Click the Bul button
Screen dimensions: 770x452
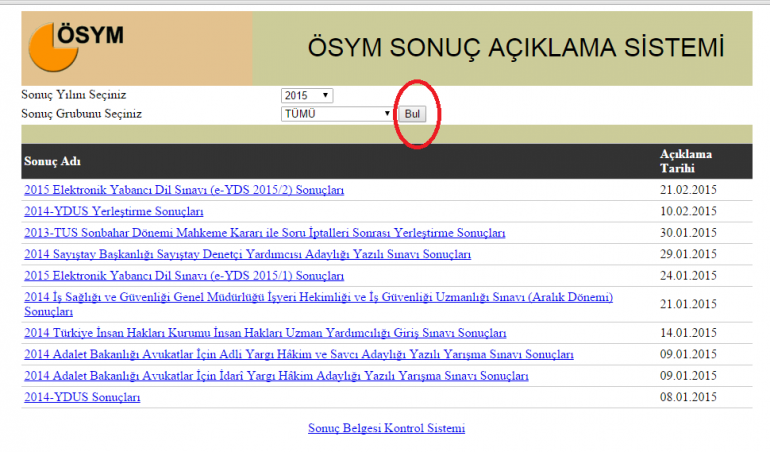[412, 114]
